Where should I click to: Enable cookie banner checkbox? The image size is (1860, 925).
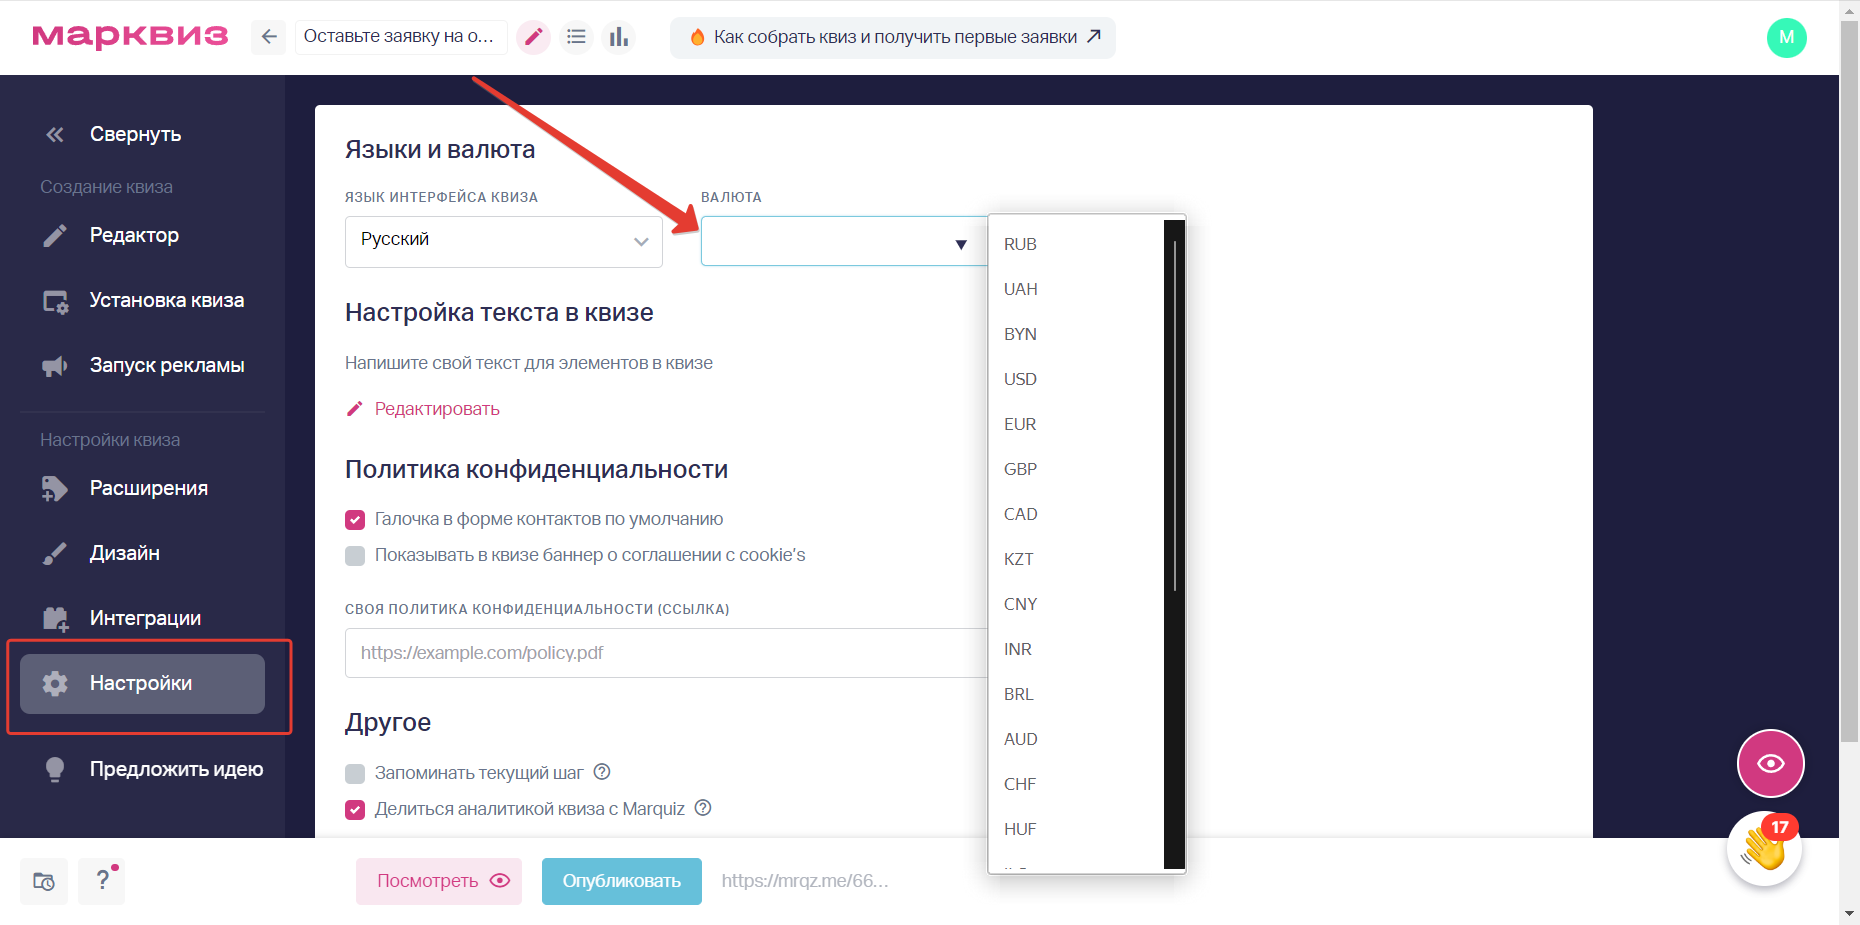(355, 556)
